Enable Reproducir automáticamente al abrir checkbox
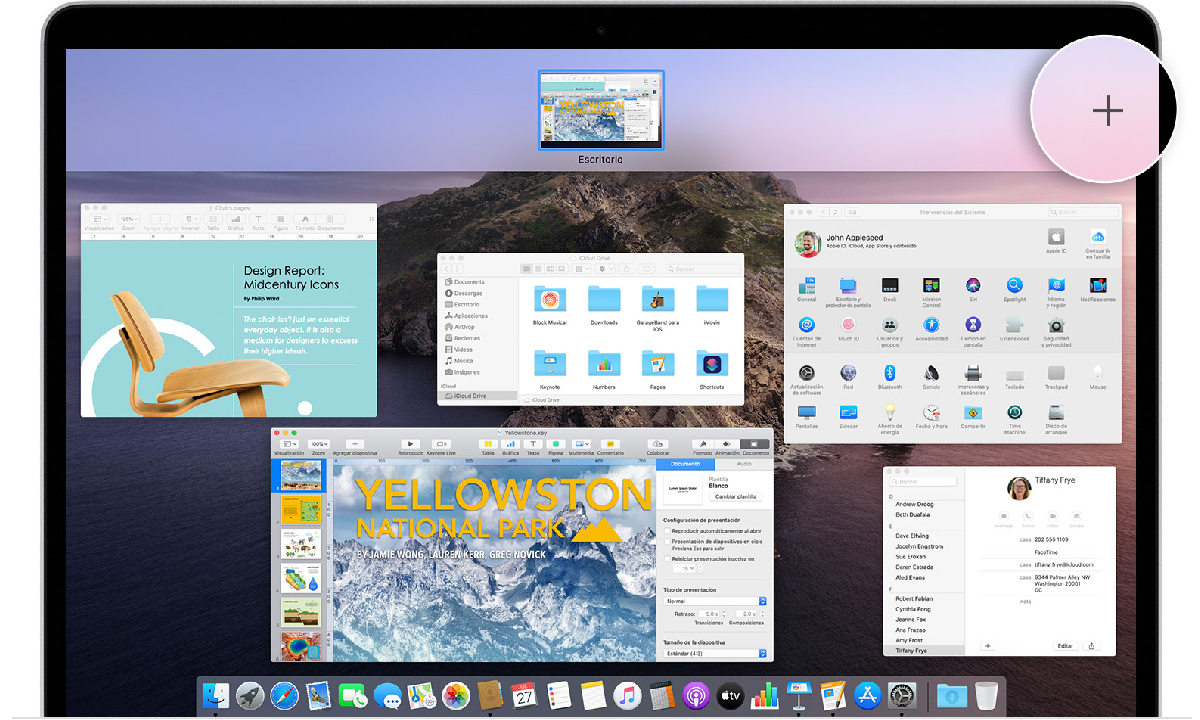Image resolution: width=1200 pixels, height=720 pixels. pos(668,532)
